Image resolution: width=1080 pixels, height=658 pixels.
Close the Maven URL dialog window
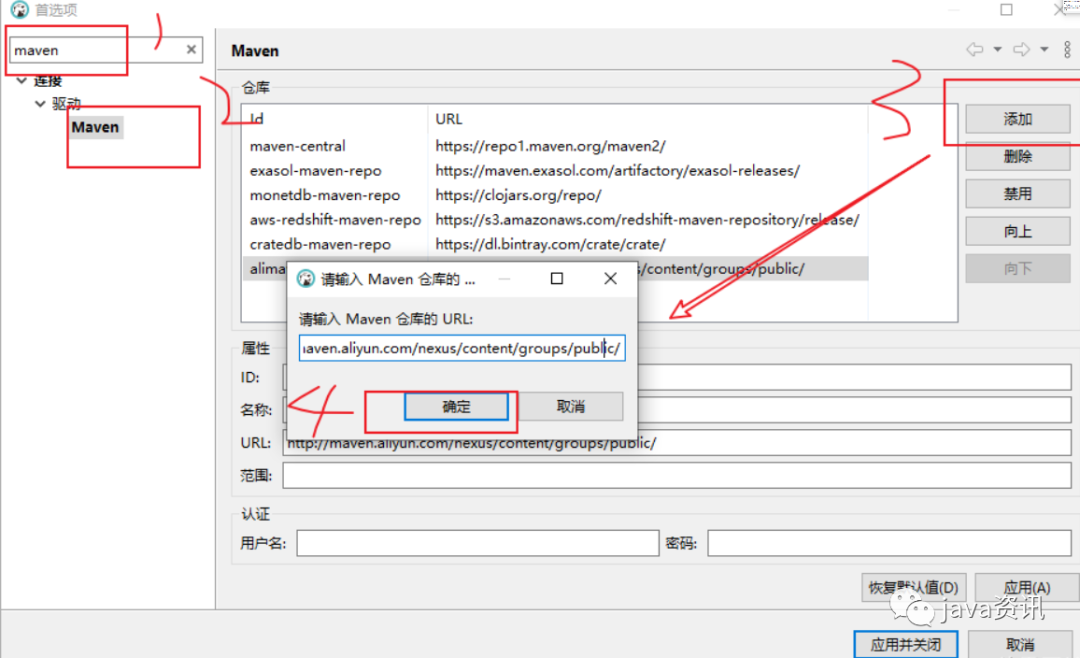coord(610,278)
